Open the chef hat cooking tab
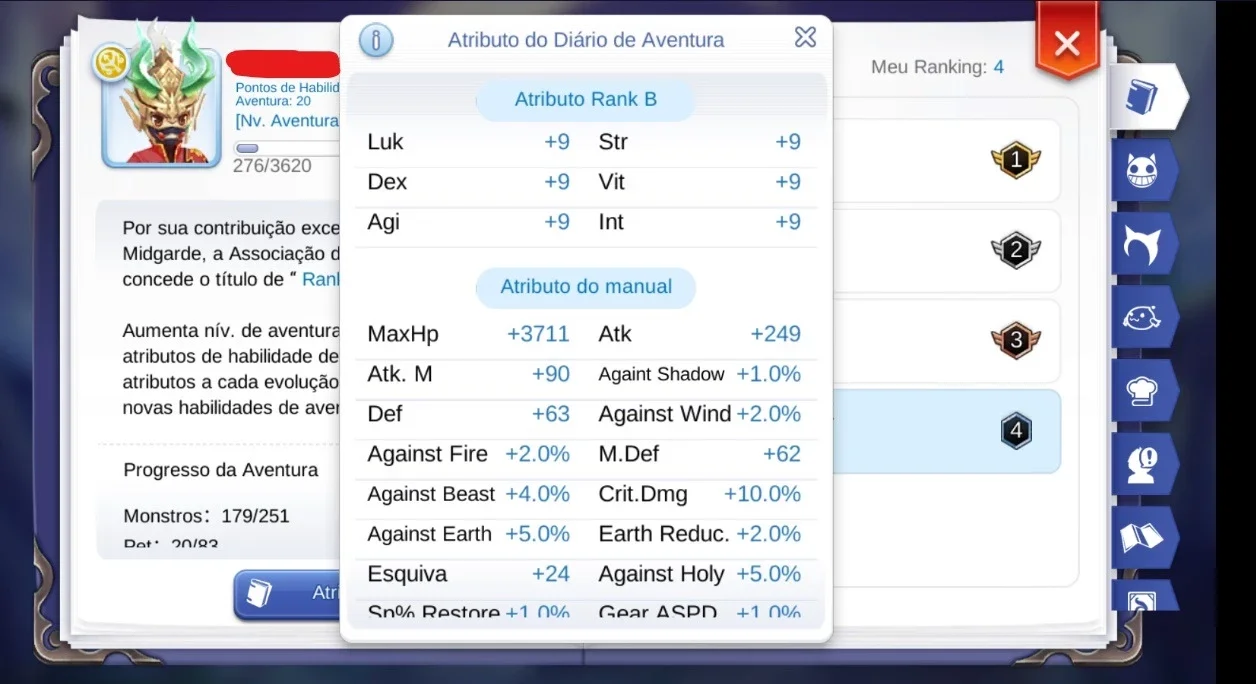Image resolution: width=1256 pixels, height=684 pixels. [1144, 391]
